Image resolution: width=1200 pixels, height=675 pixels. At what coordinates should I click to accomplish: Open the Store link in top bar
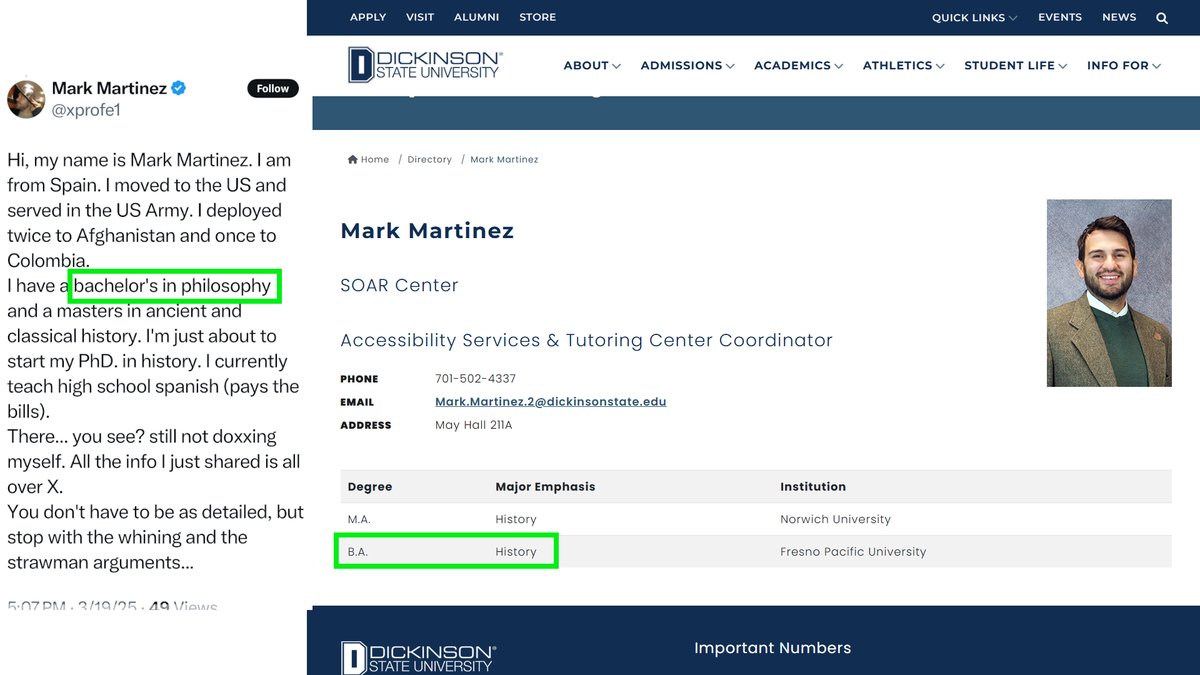tap(538, 17)
